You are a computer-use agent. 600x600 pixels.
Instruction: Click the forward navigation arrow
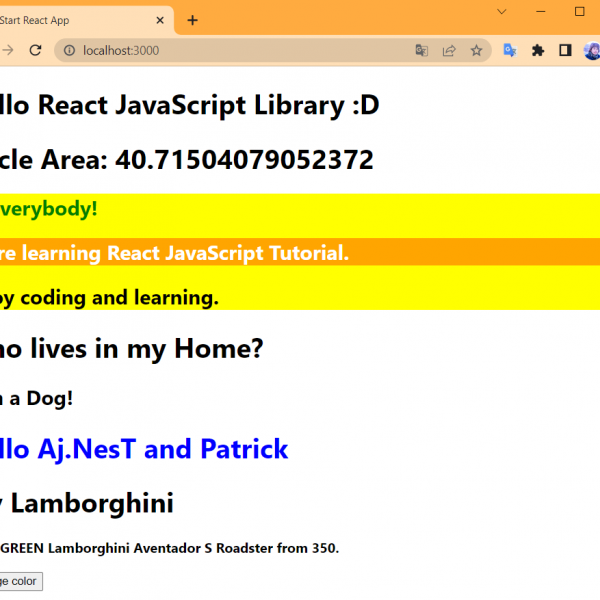[x=8, y=50]
